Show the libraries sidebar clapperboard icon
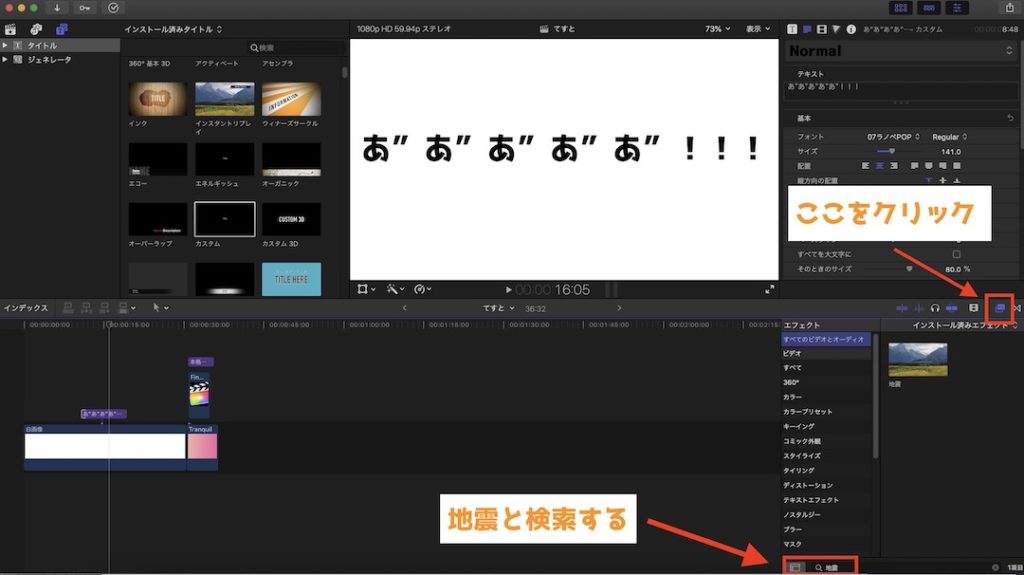 (10, 29)
